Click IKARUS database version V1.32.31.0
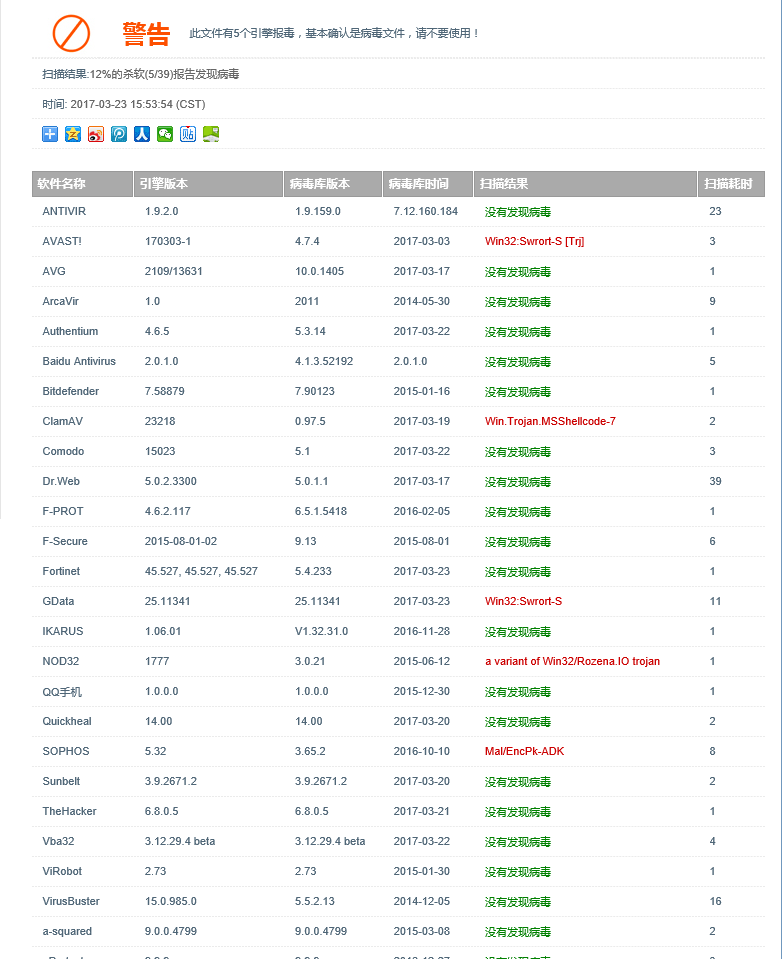The height and width of the screenshot is (959, 782). pyautogui.click(x=322, y=631)
